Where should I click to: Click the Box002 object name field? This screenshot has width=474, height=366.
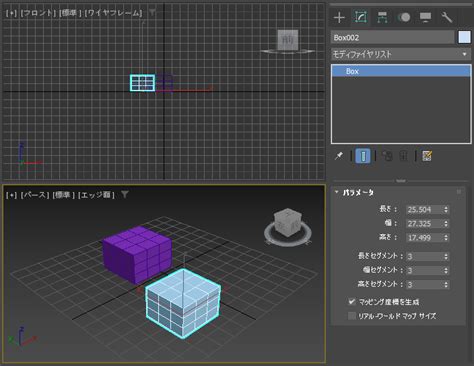[x=393, y=37]
